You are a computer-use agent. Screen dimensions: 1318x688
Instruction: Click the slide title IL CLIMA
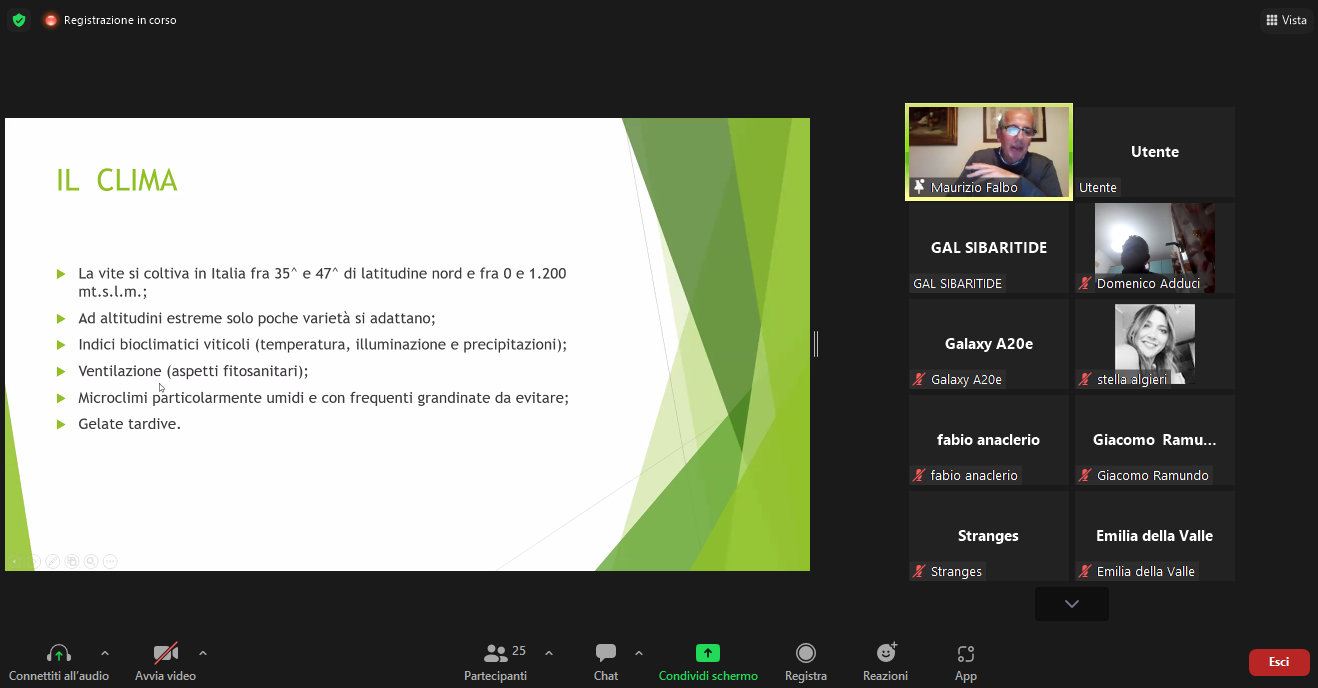[x=117, y=181]
